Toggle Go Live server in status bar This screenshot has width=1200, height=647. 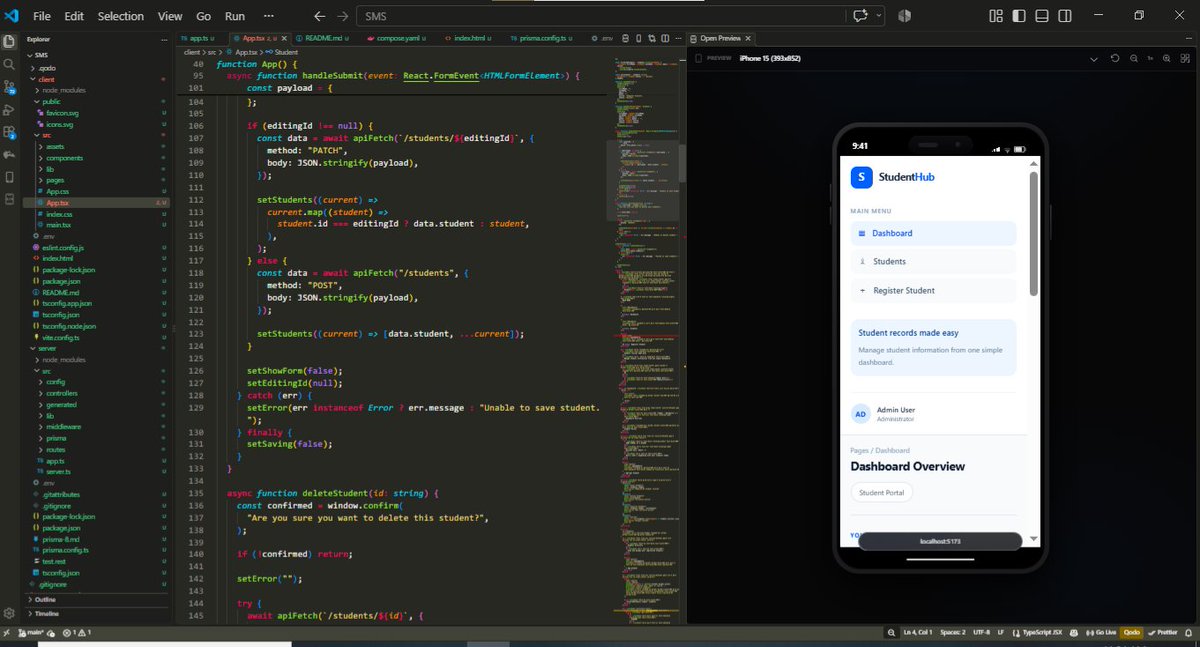pyautogui.click(x=1100, y=632)
